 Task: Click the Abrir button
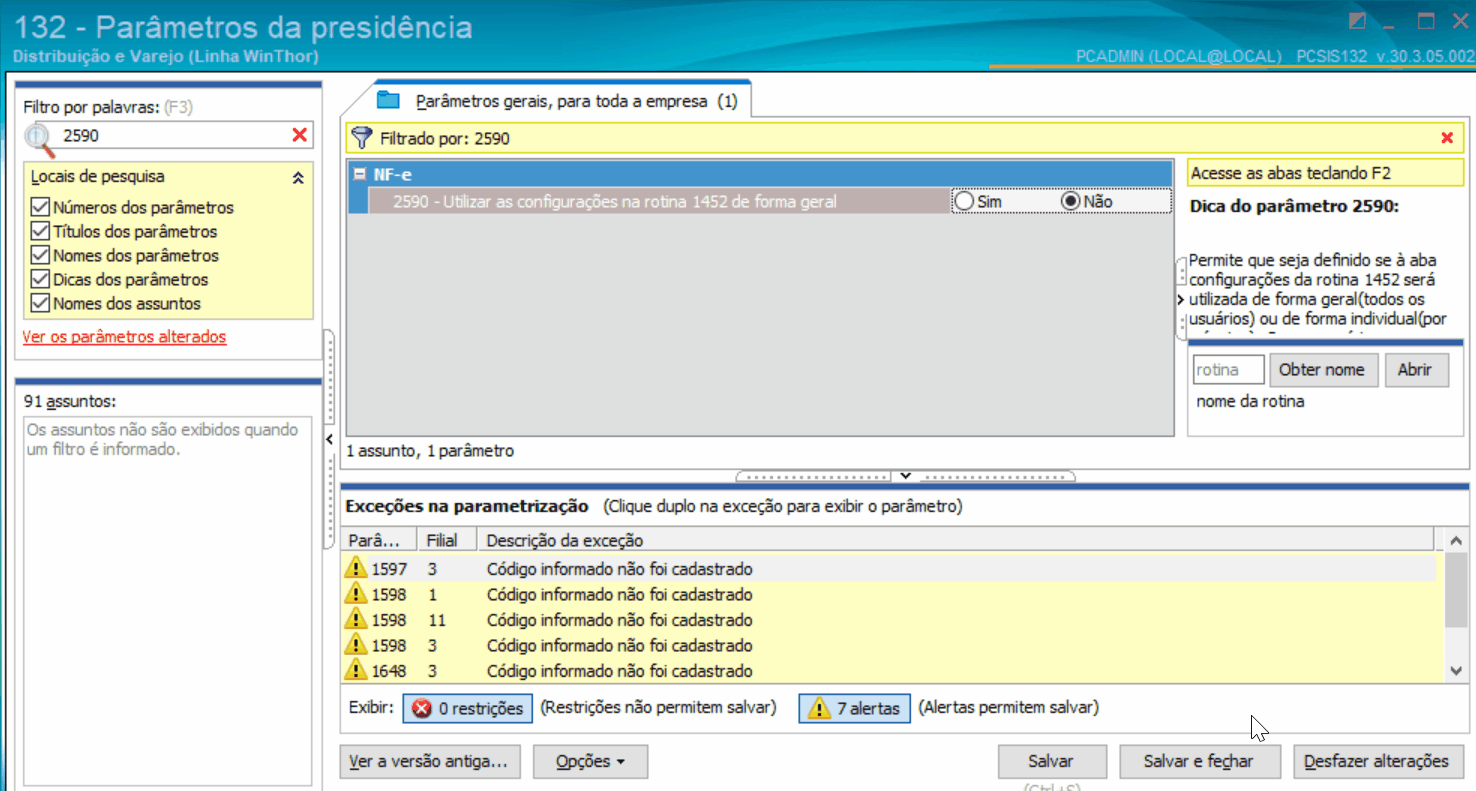[1415, 370]
